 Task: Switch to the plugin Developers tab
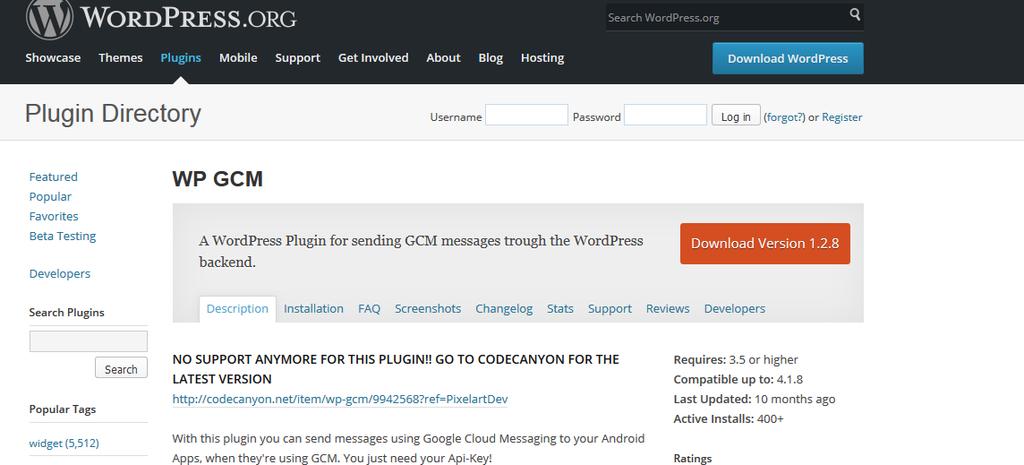[x=735, y=309]
